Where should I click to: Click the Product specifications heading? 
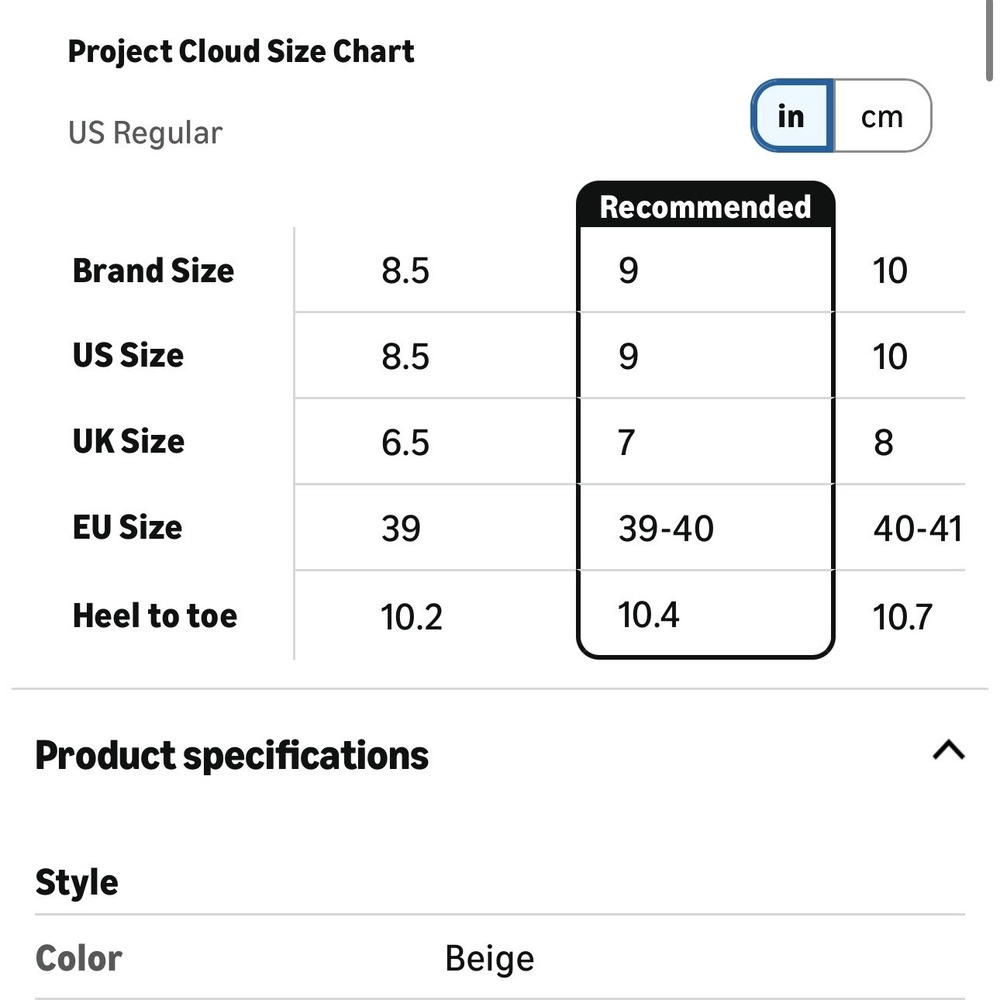click(x=232, y=756)
